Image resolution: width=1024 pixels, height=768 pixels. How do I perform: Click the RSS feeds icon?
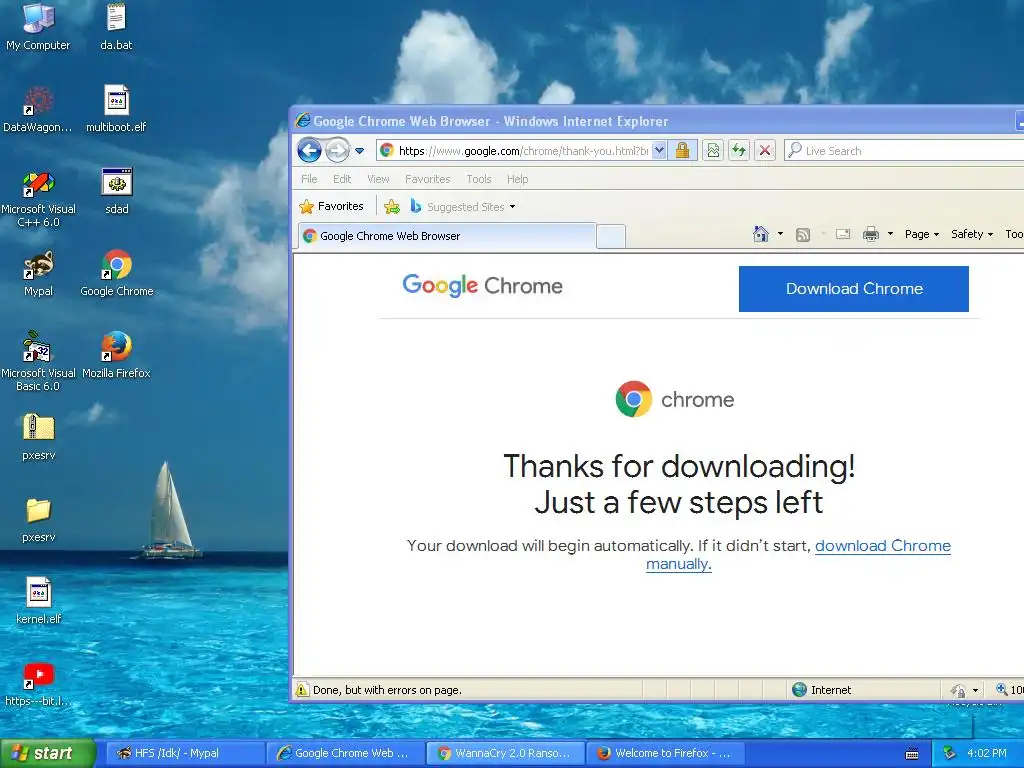[803, 234]
